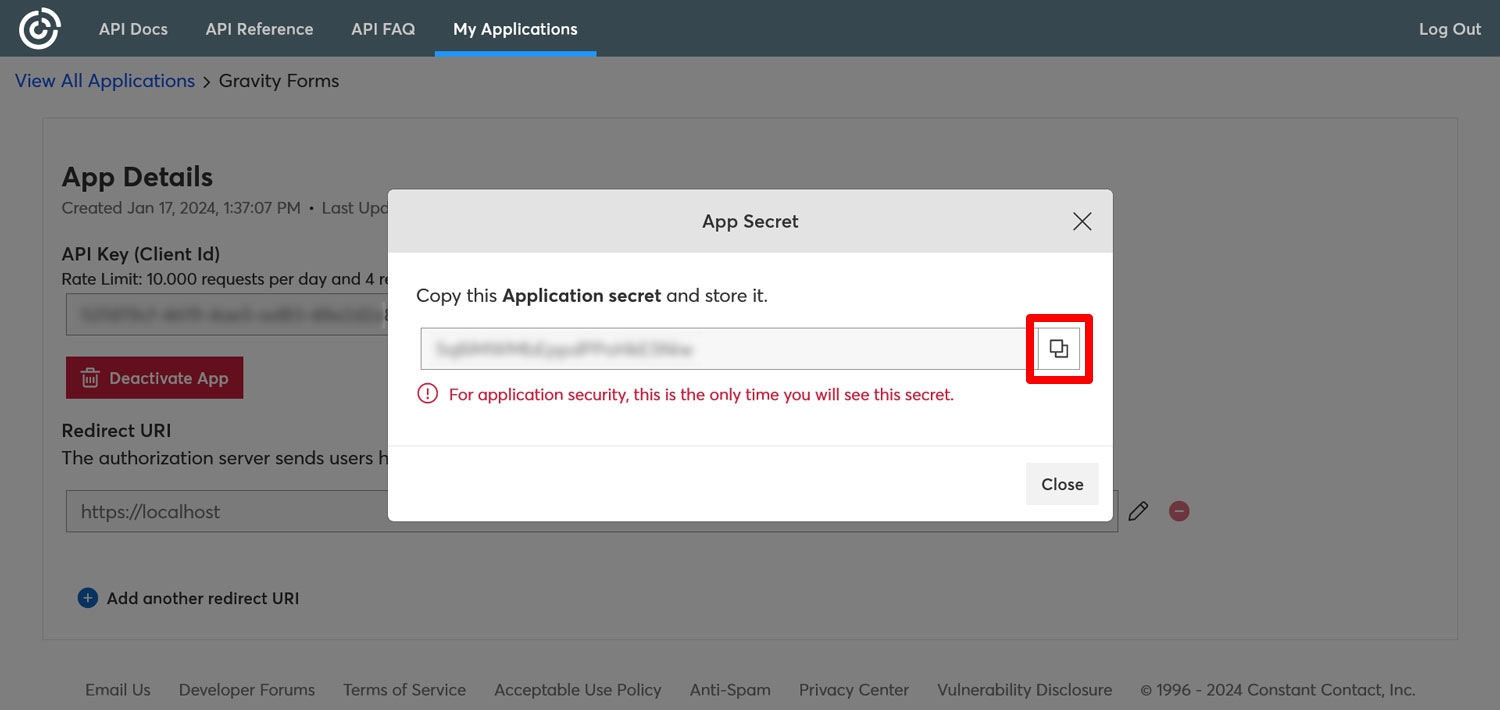Open the API Reference page
The image size is (1500, 710).
click(x=259, y=29)
